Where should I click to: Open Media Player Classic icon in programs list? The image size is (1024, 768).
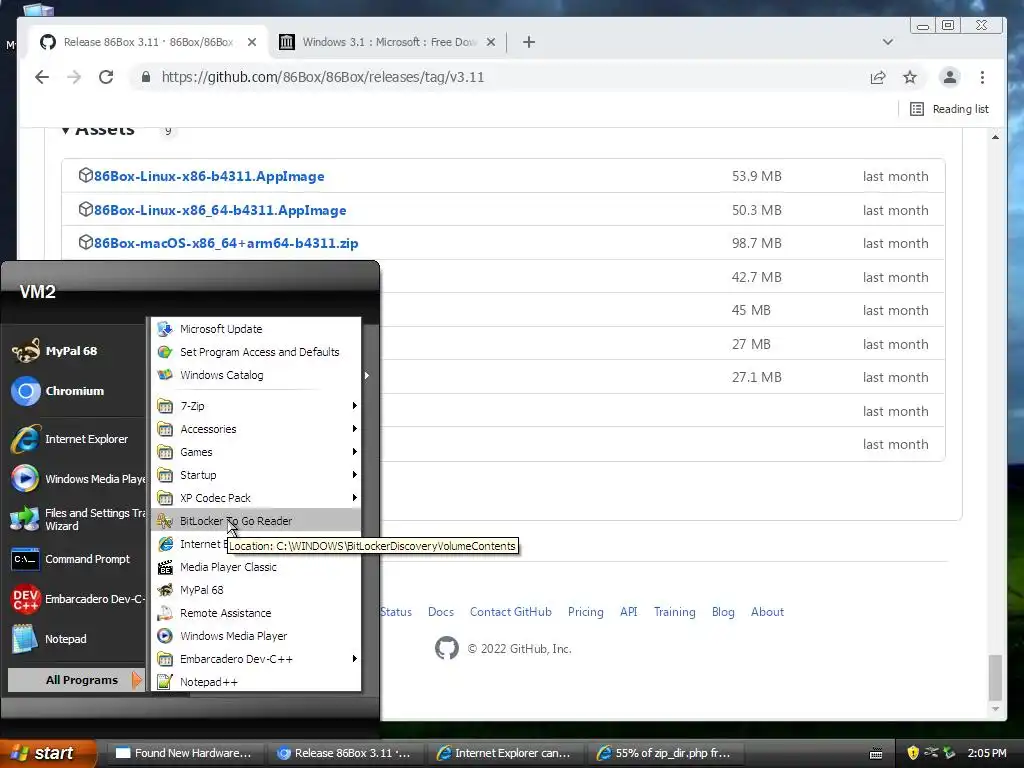pos(165,567)
